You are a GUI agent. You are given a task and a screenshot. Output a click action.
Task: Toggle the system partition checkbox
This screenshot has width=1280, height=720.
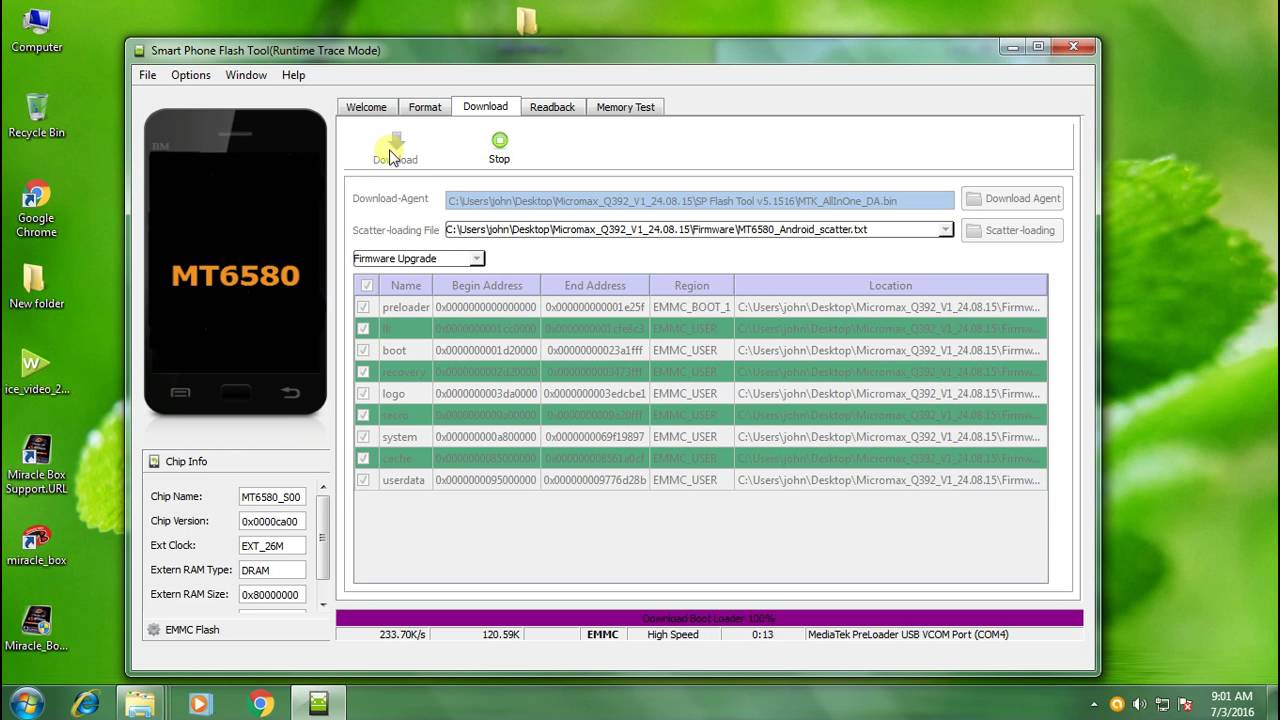coord(363,437)
